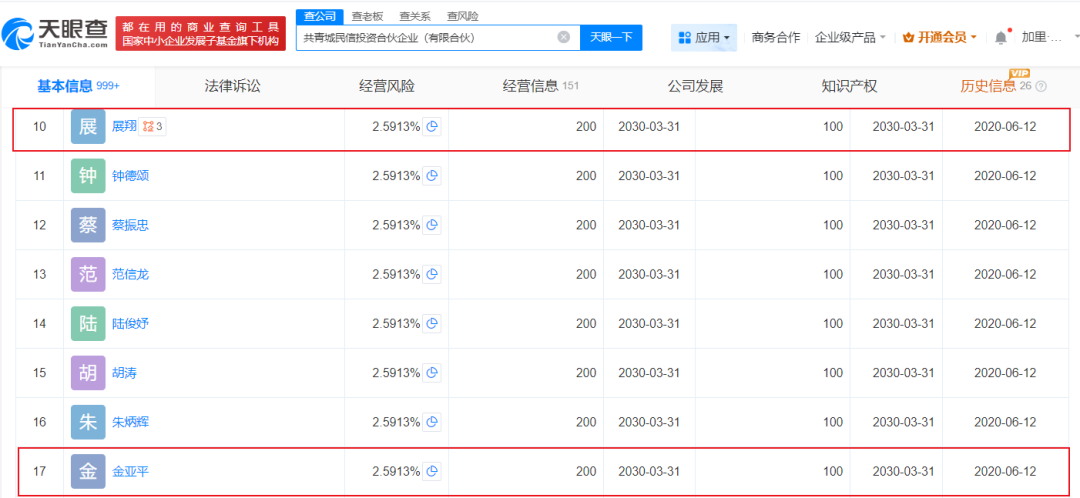Expand the 应用 dropdown
The image size is (1080, 498).
click(x=704, y=37)
